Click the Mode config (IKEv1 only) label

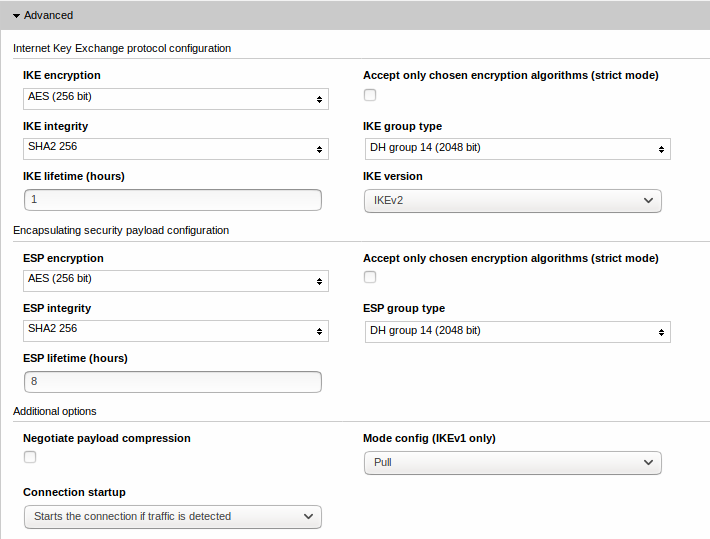(x=429, y=438)
